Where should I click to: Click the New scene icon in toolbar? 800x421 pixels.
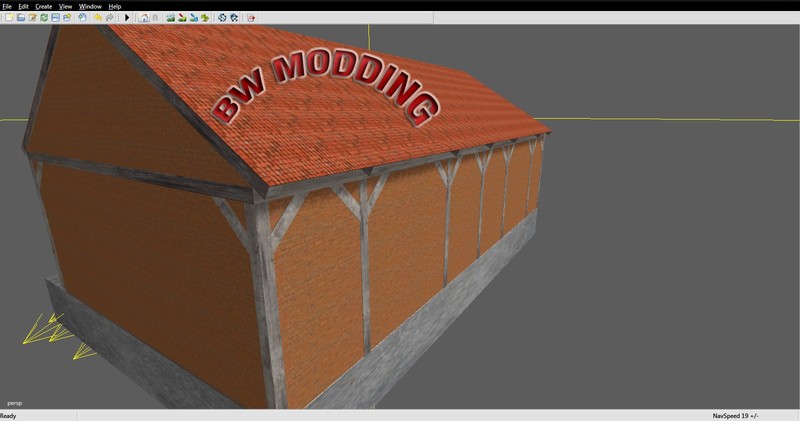pyautogui.click(x=9, y=17)
